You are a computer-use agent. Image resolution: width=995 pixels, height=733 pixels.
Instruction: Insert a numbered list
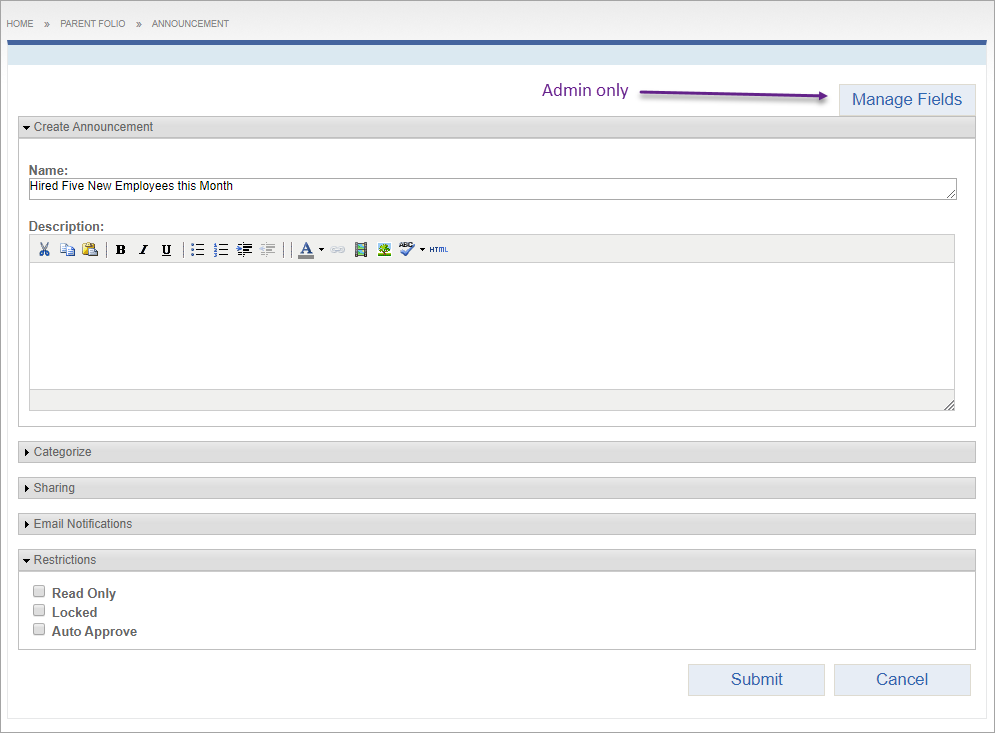221,249
